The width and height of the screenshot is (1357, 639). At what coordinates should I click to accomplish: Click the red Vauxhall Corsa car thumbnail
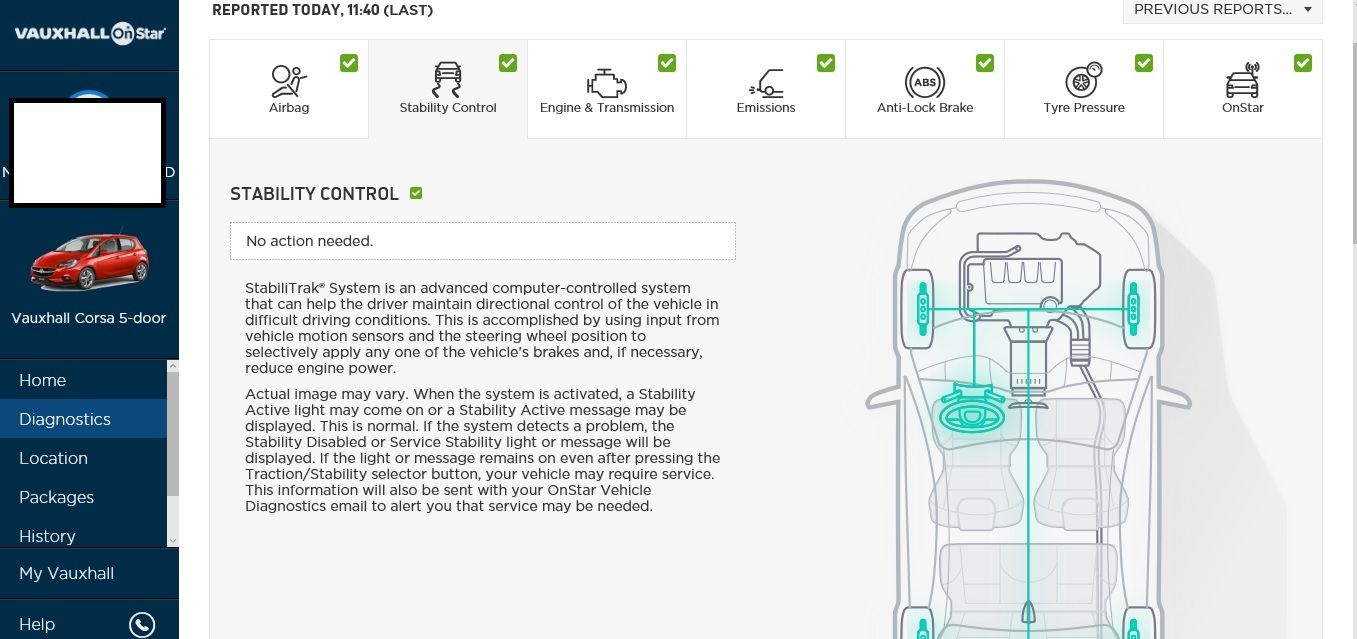click(89, 262)
